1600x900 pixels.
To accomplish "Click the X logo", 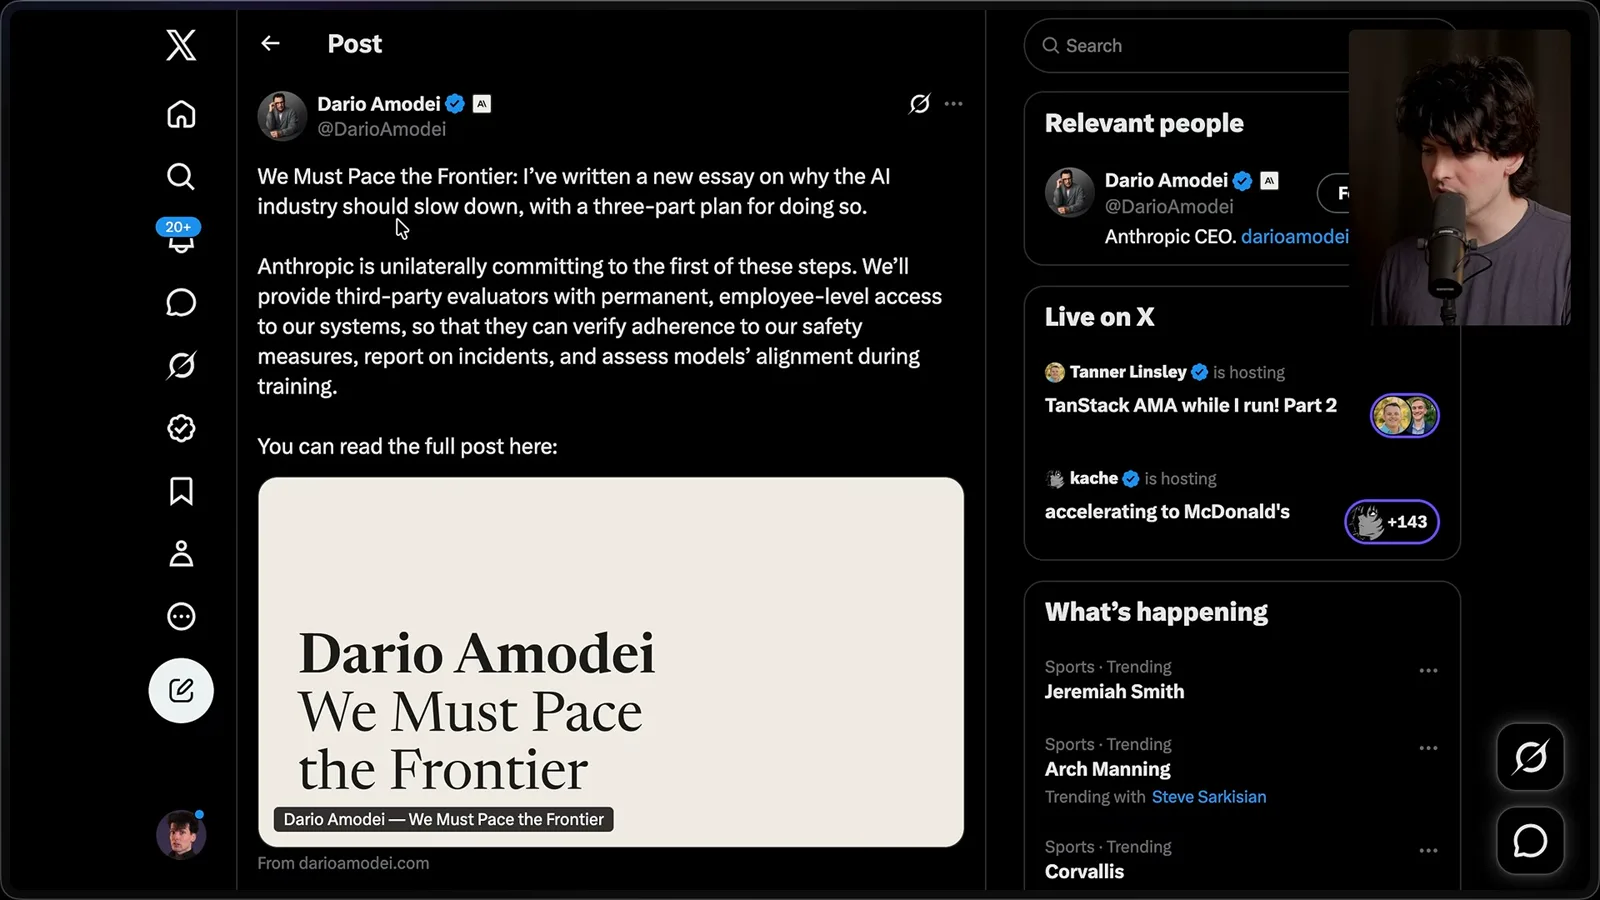I will 181,45.
